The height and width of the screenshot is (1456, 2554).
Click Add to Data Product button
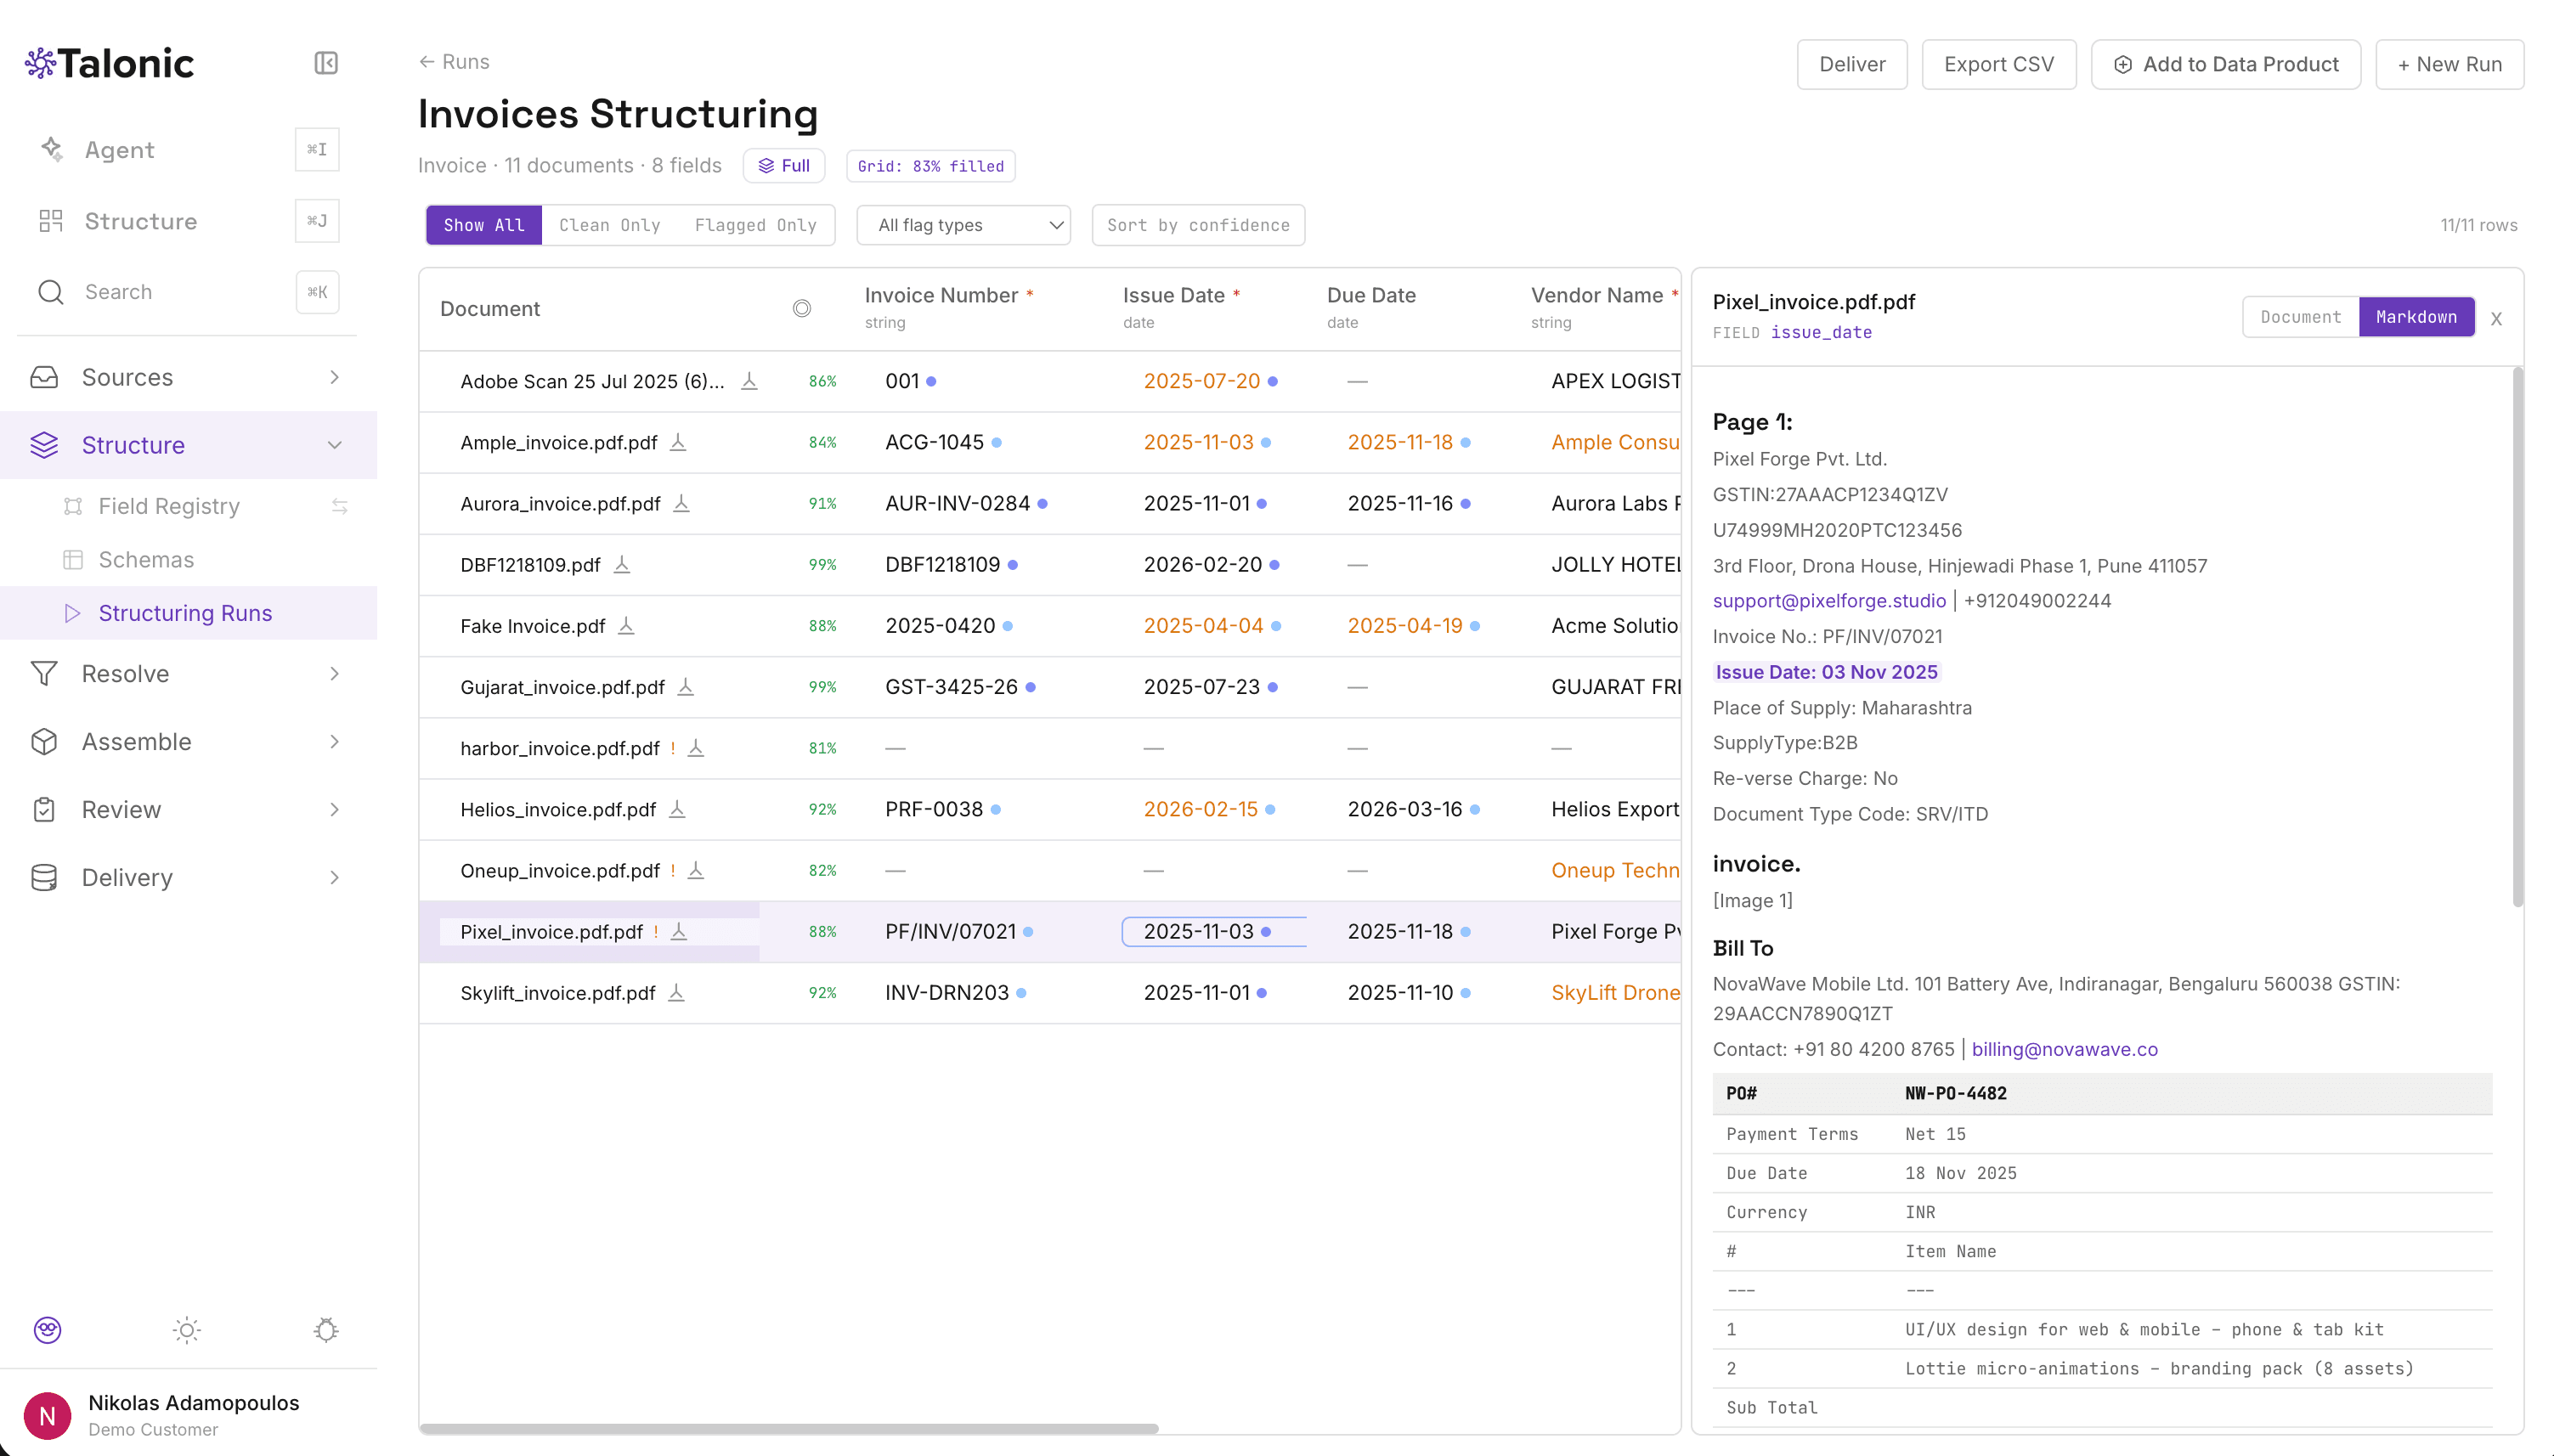(x=2226, y=64)
